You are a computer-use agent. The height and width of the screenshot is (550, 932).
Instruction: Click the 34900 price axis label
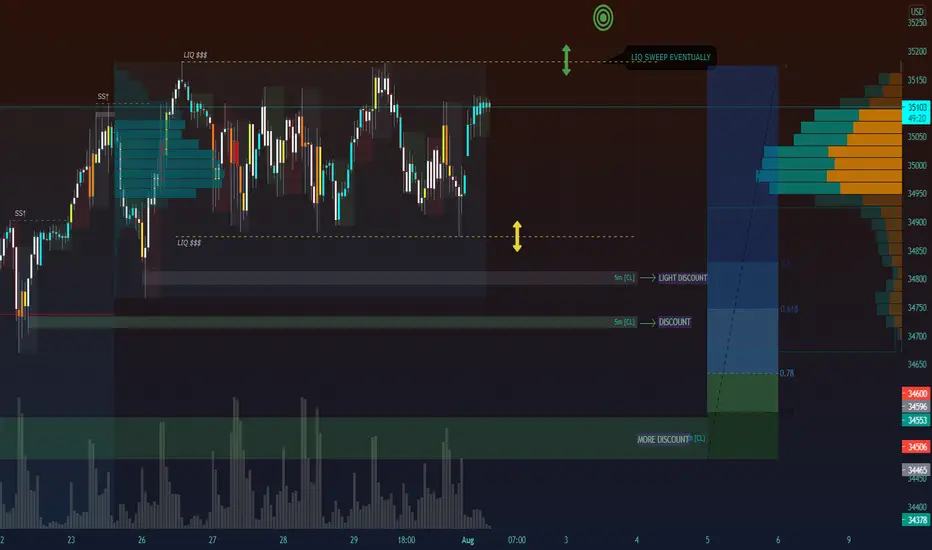pyautogui.click(x=917, y=222)
